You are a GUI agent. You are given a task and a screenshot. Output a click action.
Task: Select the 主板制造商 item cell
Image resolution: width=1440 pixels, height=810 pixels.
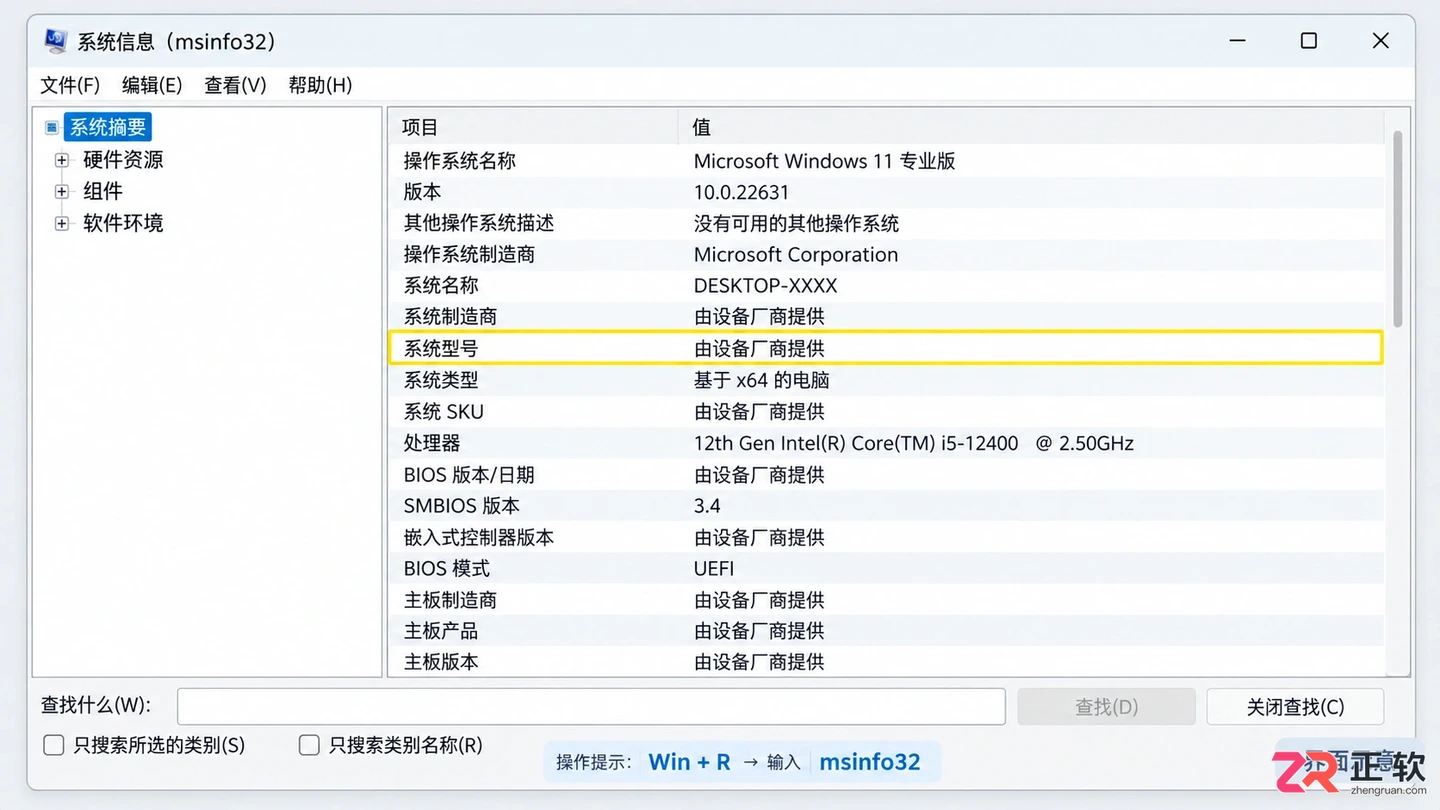click(450, 600)
